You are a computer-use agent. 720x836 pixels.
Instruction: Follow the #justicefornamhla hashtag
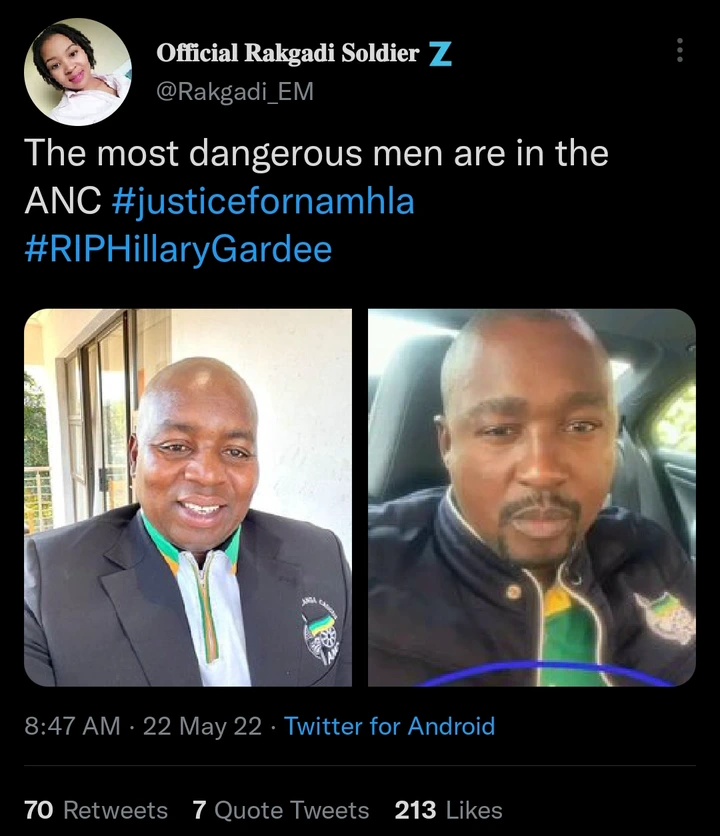coord(263,202)
